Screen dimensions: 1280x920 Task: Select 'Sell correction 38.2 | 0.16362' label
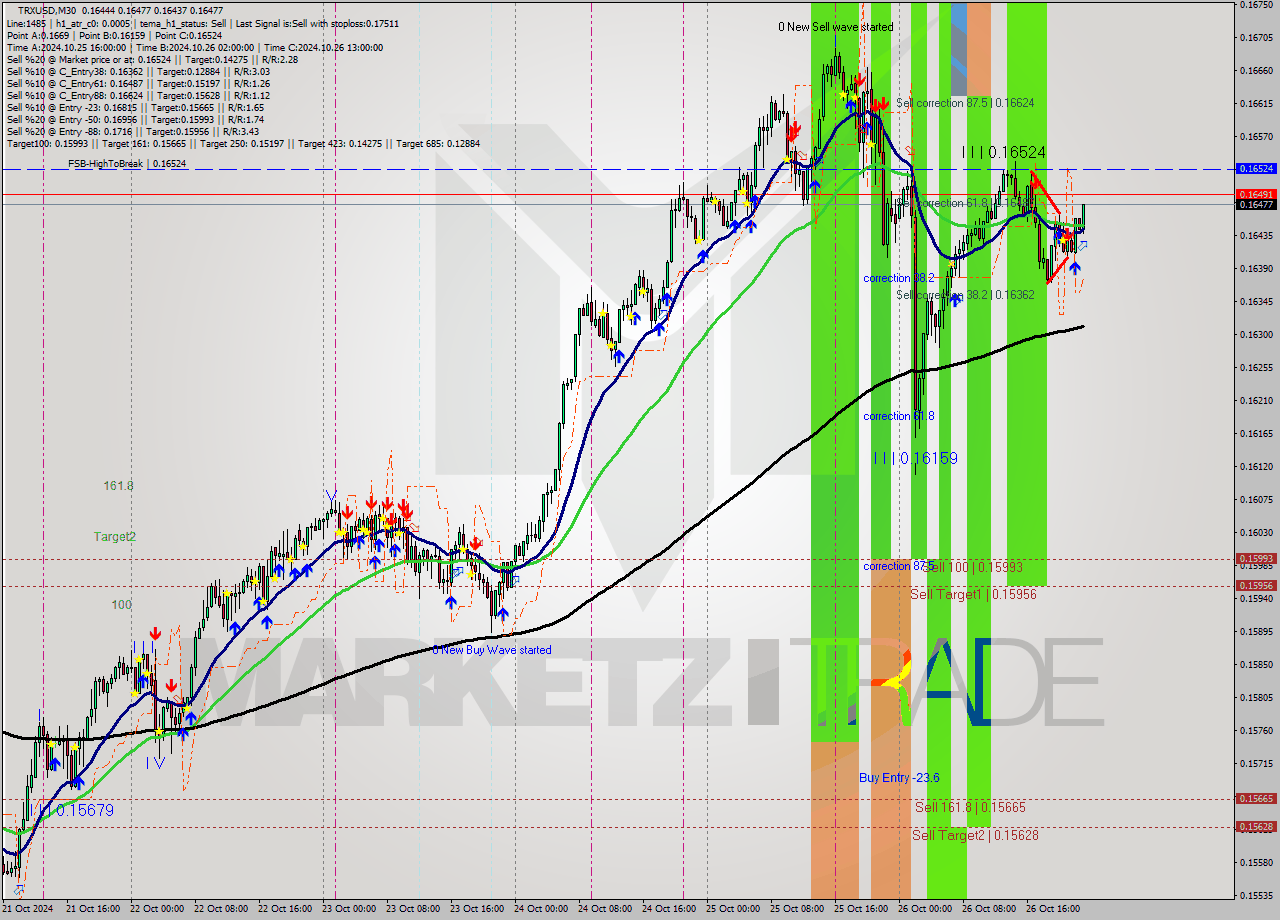click(x=965, y=295)
